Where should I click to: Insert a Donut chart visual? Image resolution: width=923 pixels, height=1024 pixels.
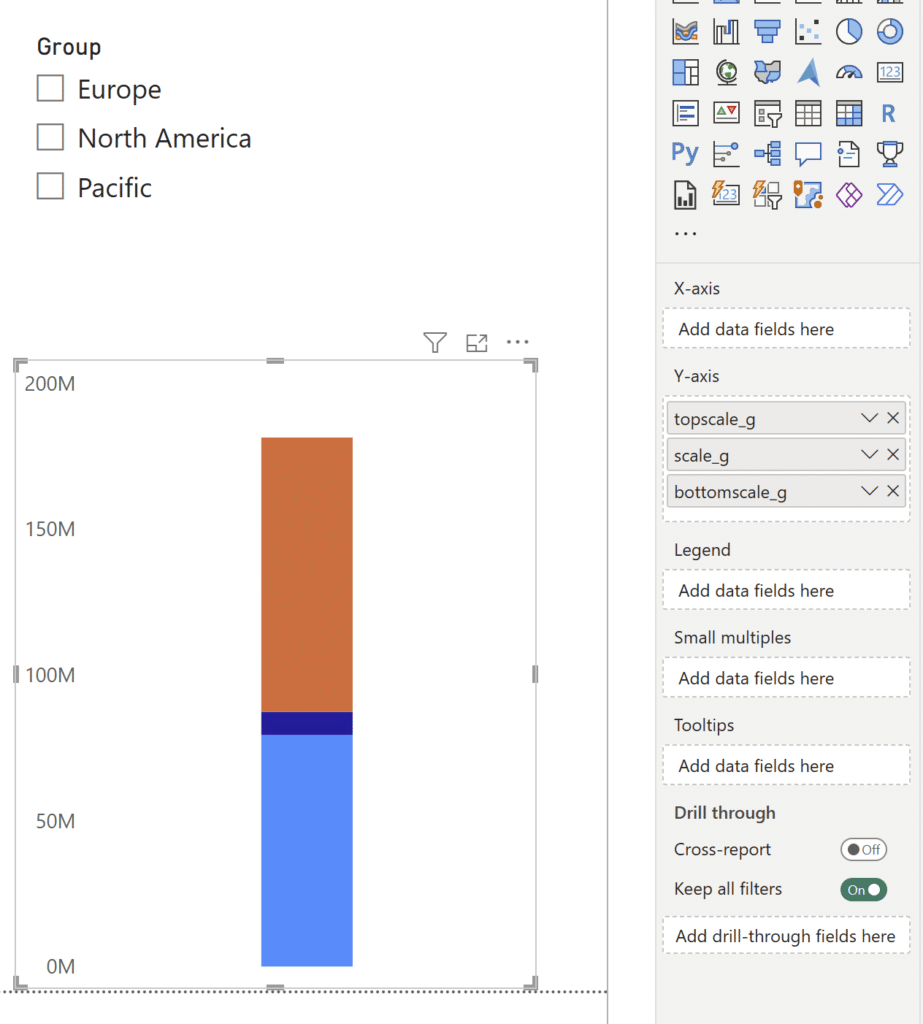coord(889,31)
